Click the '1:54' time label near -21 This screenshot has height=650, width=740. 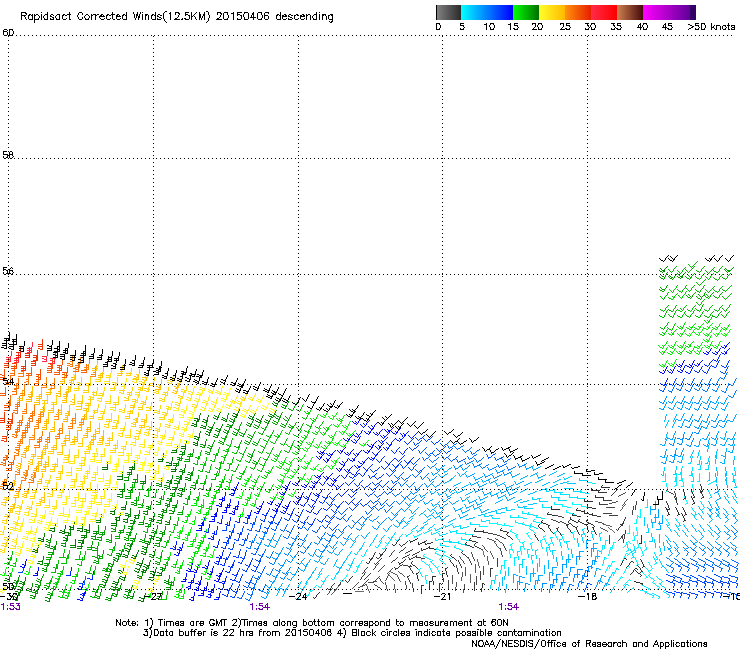pos(508,607)
